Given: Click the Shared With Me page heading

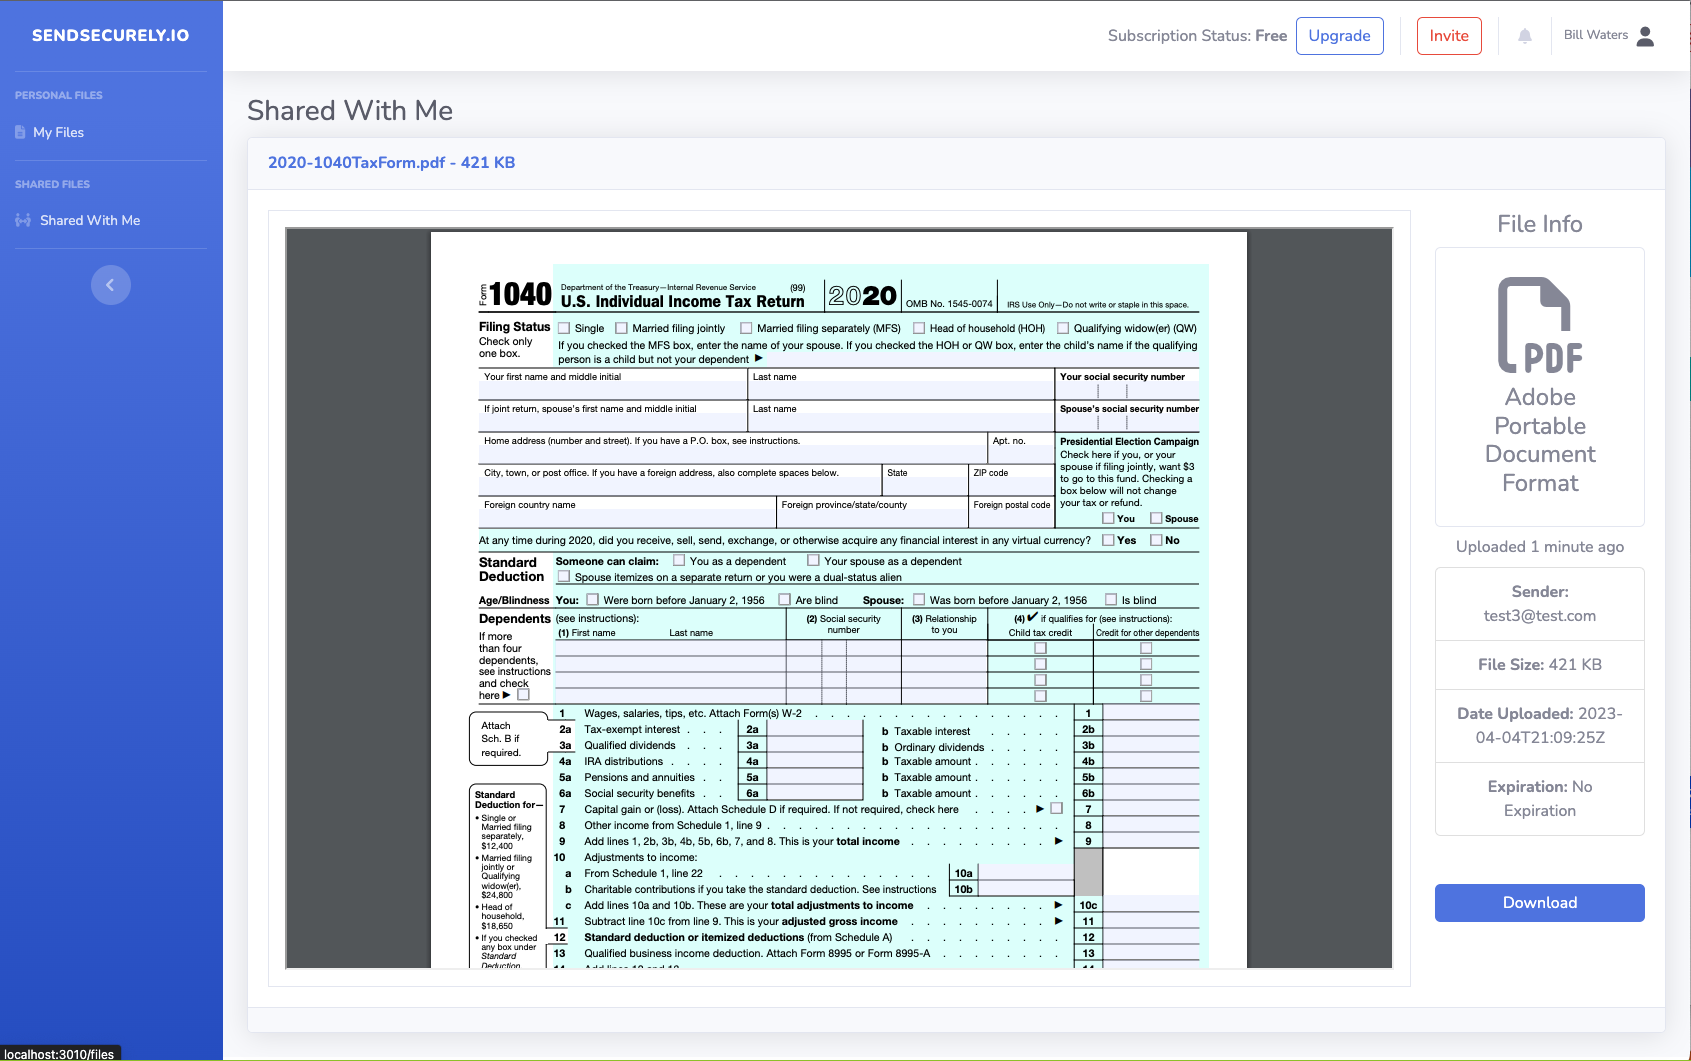Looking at the screenshot, I should coord(350,110).
